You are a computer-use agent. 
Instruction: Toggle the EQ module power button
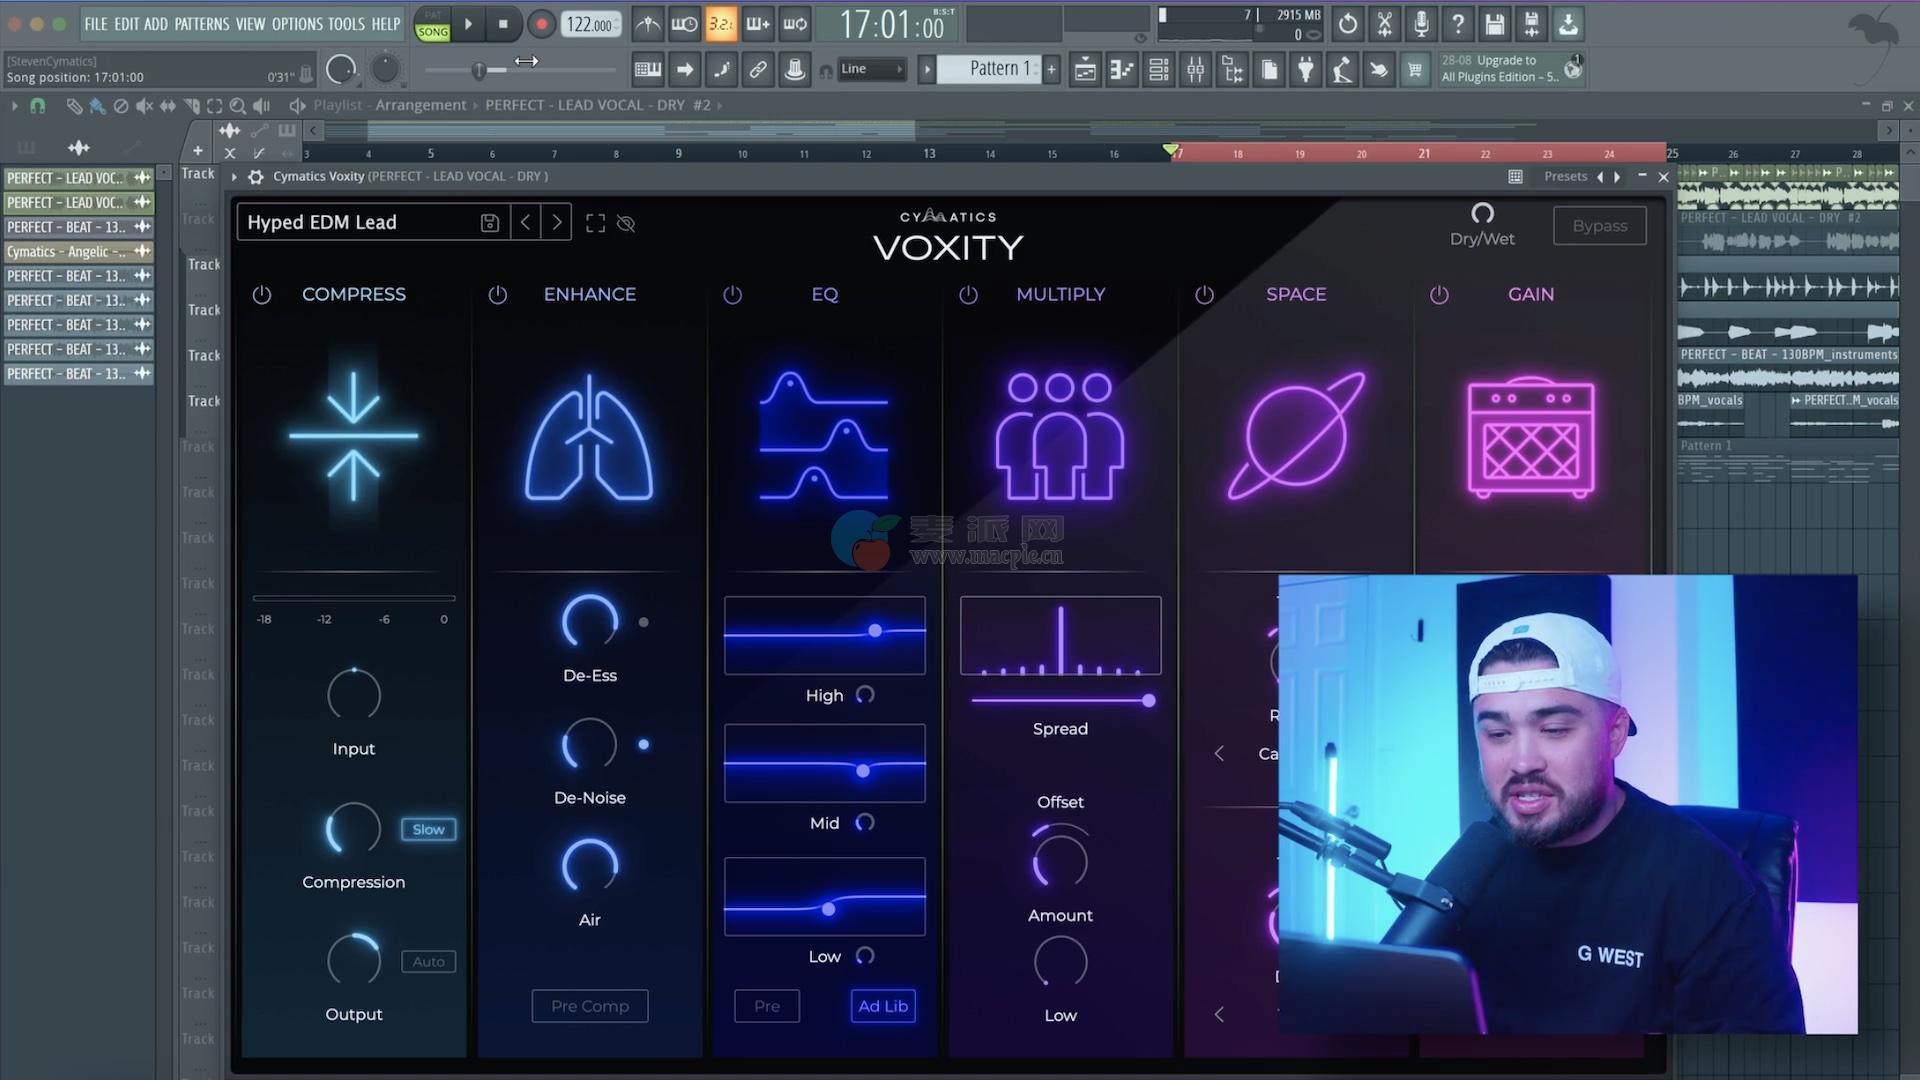(732, 295)
